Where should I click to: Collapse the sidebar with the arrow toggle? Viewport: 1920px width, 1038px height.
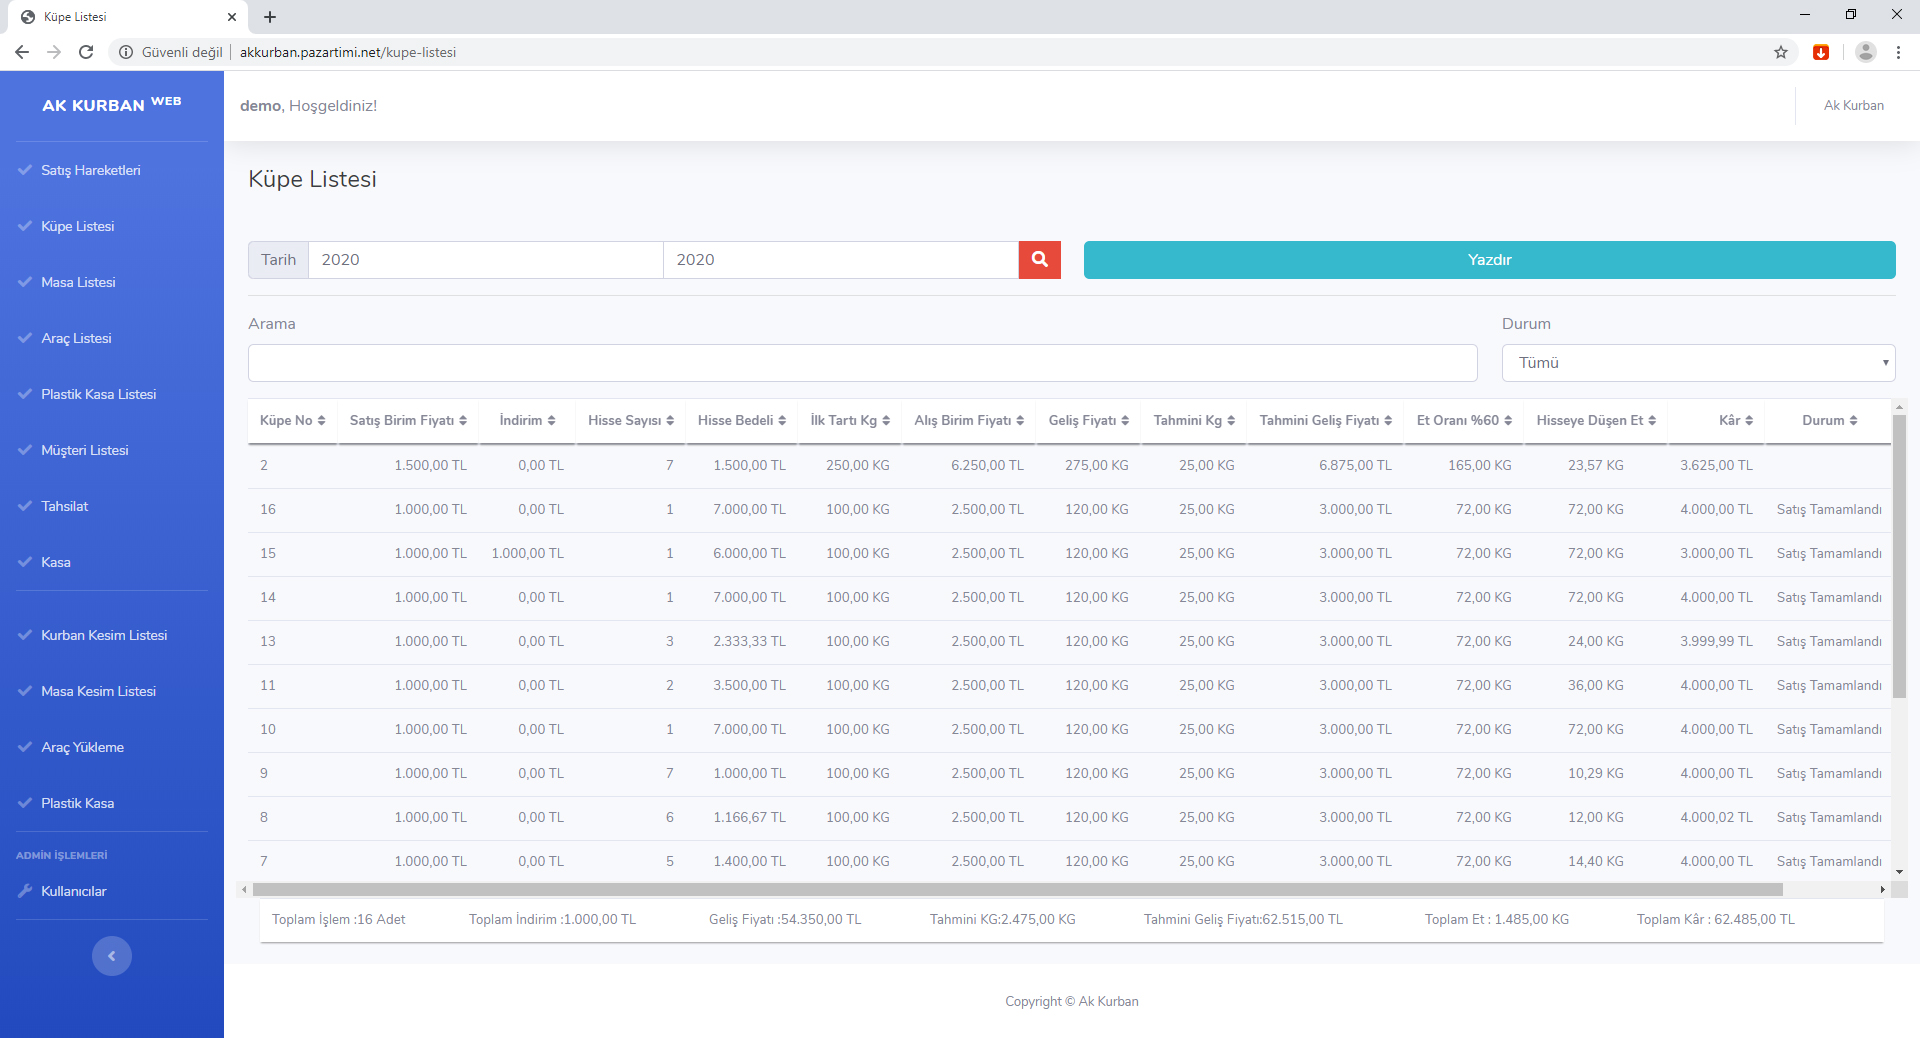pos(112,956)
